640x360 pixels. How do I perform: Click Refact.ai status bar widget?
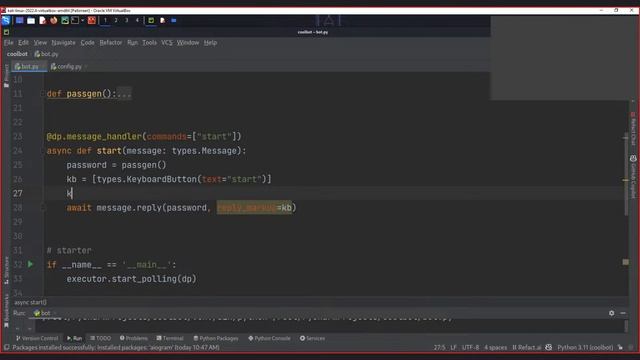click(527, 347)
